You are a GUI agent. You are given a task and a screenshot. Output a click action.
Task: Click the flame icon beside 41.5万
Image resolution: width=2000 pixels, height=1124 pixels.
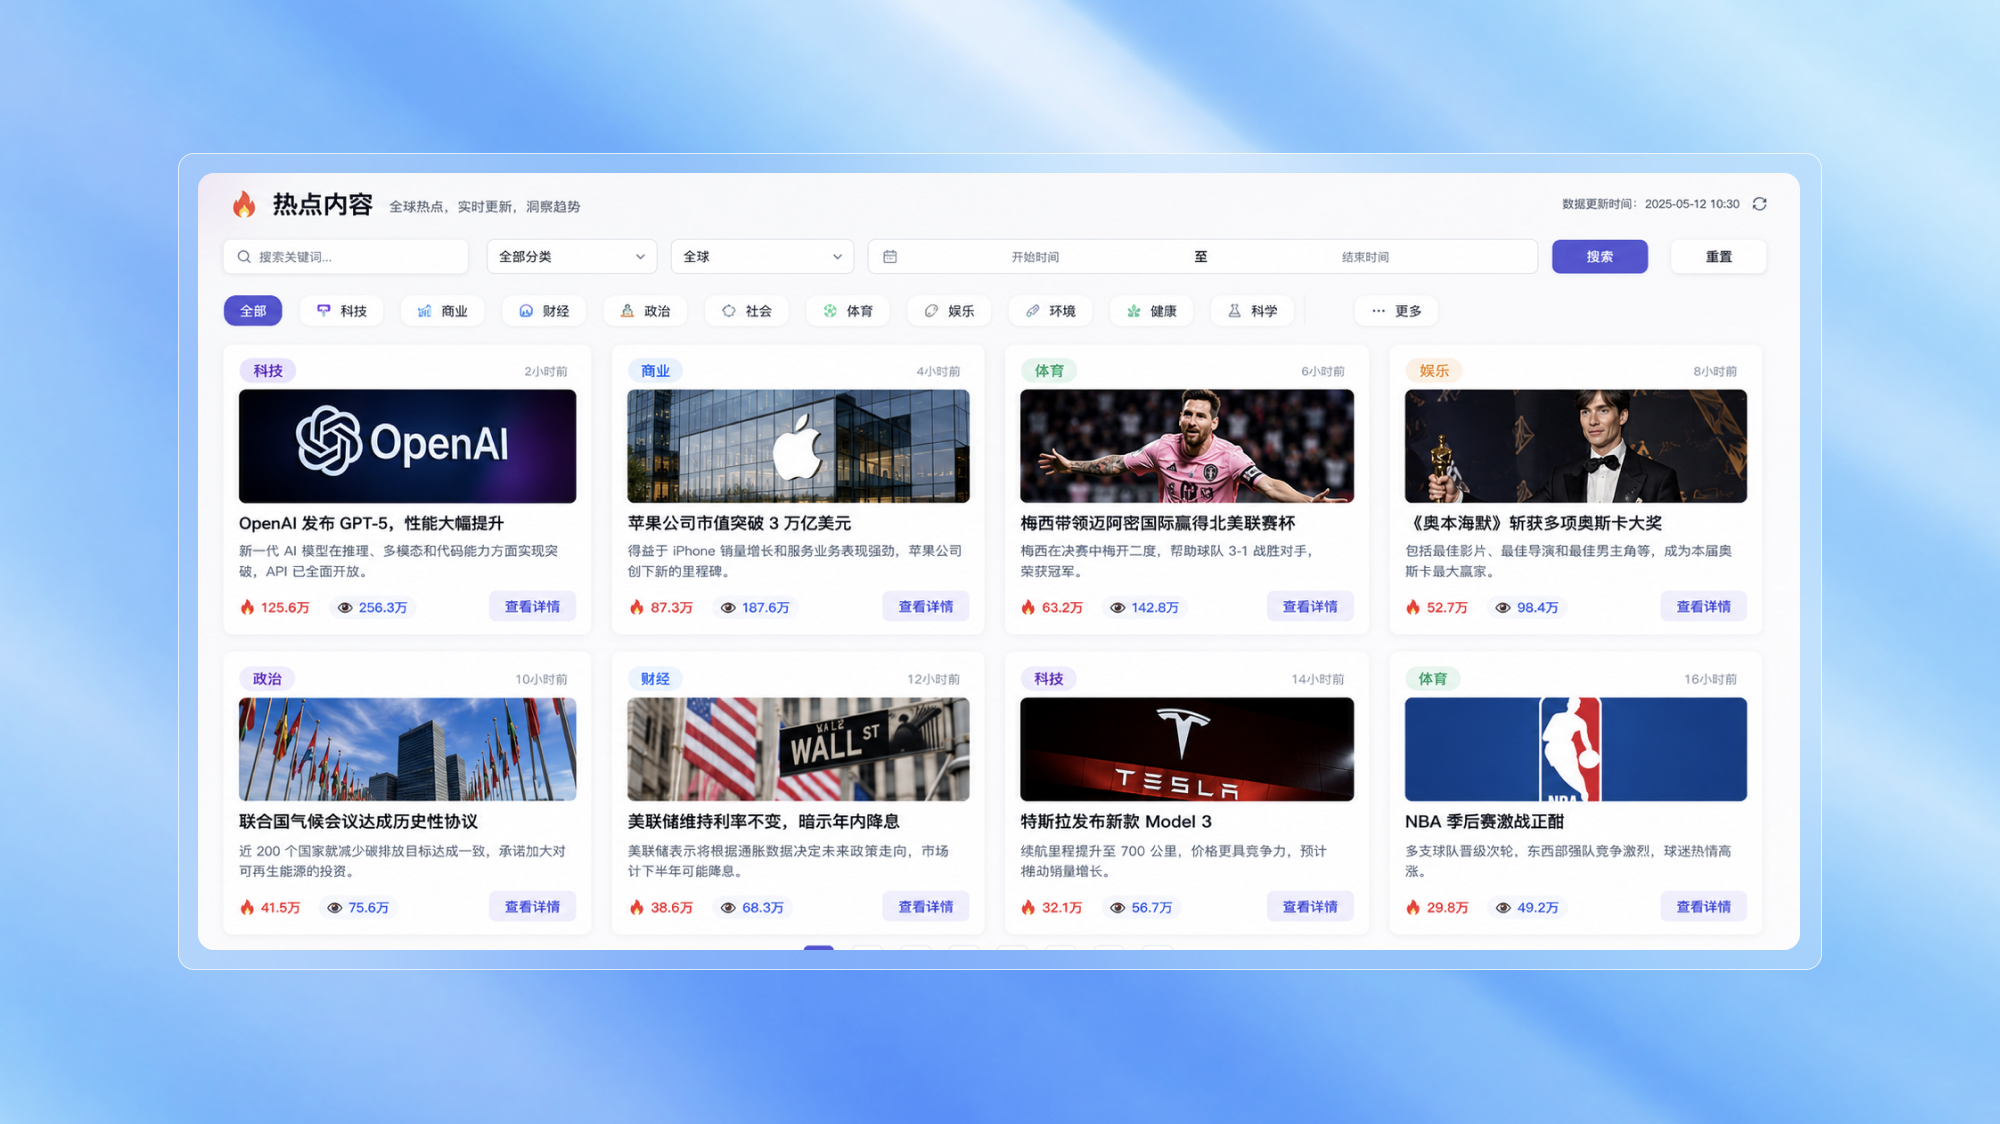247,907
